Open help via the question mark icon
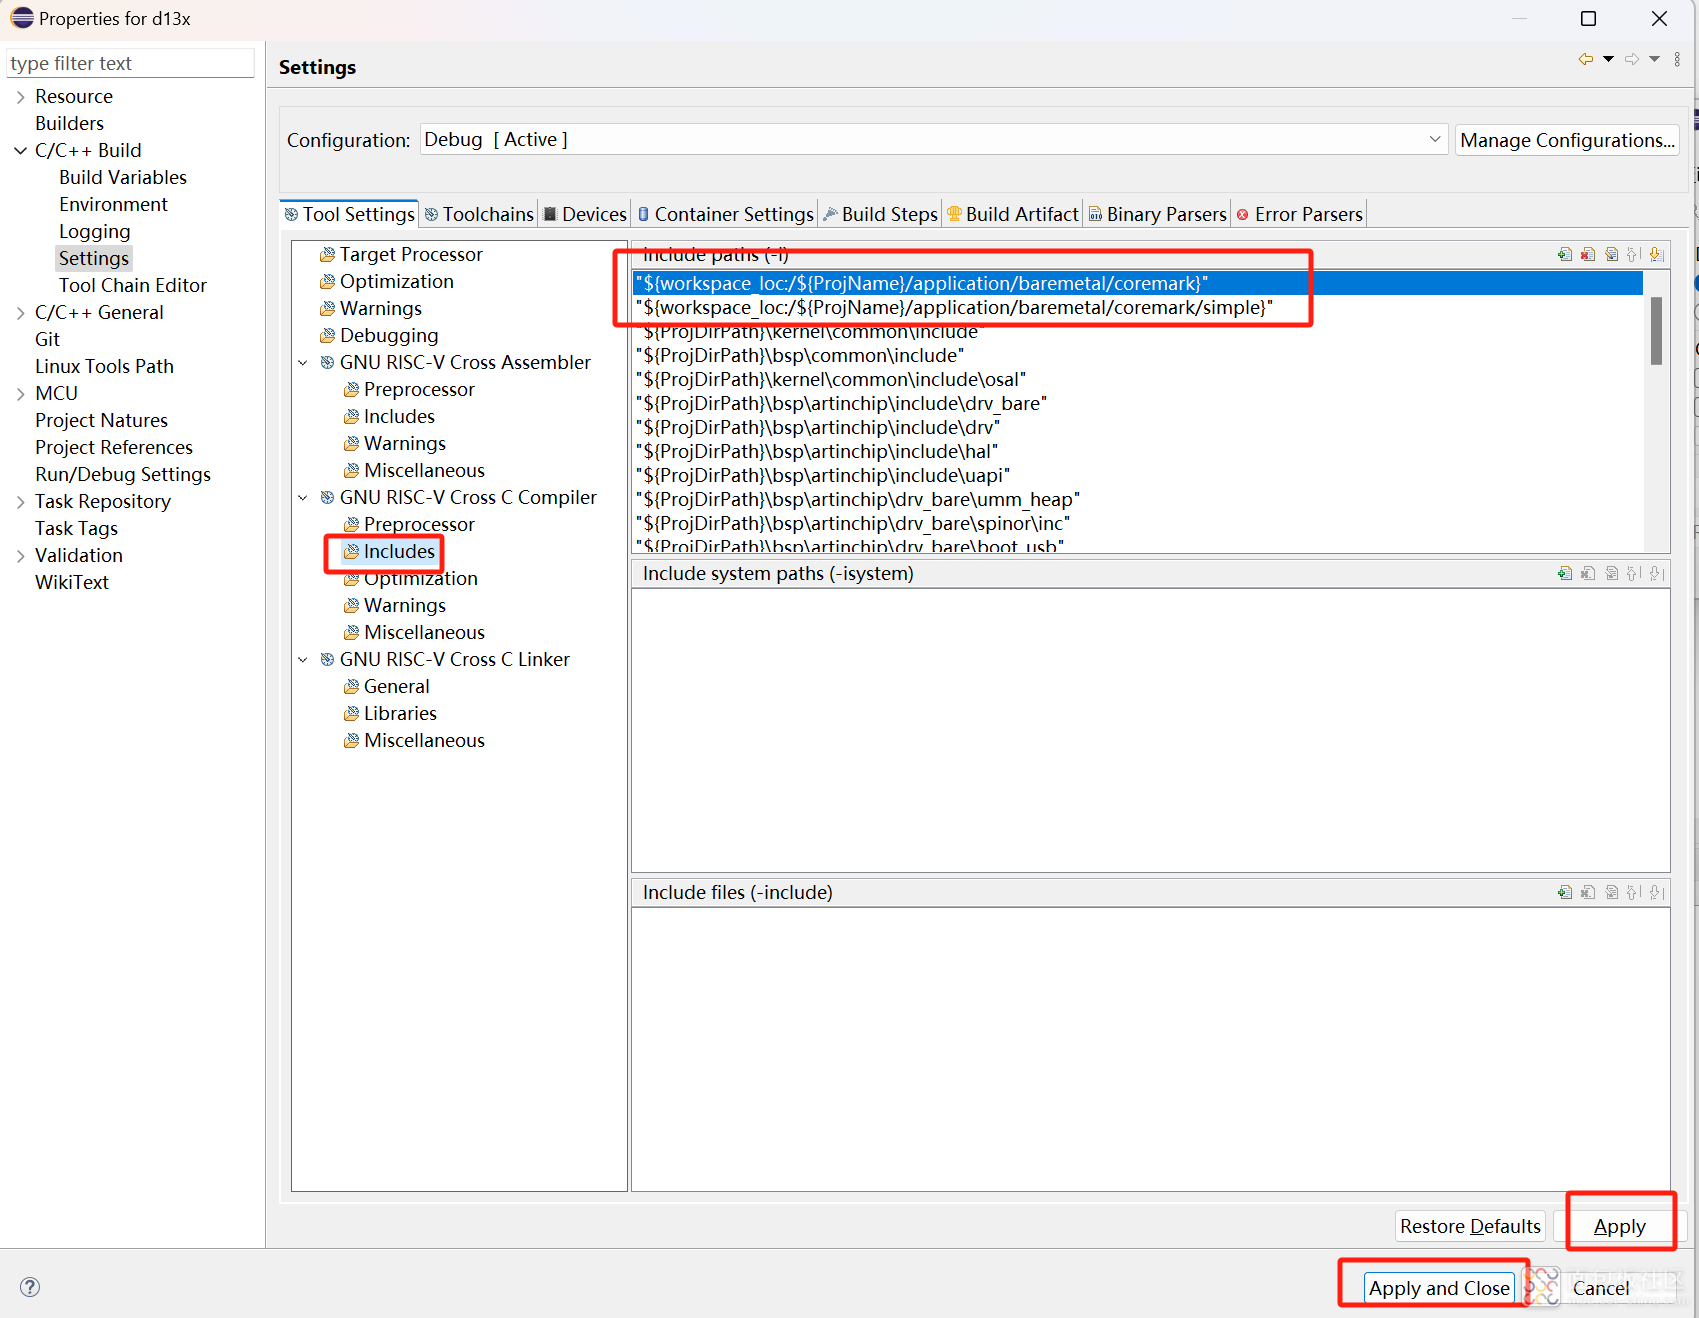The width and height of the screenshot is (1699, 1318). tap(30, 1287)
